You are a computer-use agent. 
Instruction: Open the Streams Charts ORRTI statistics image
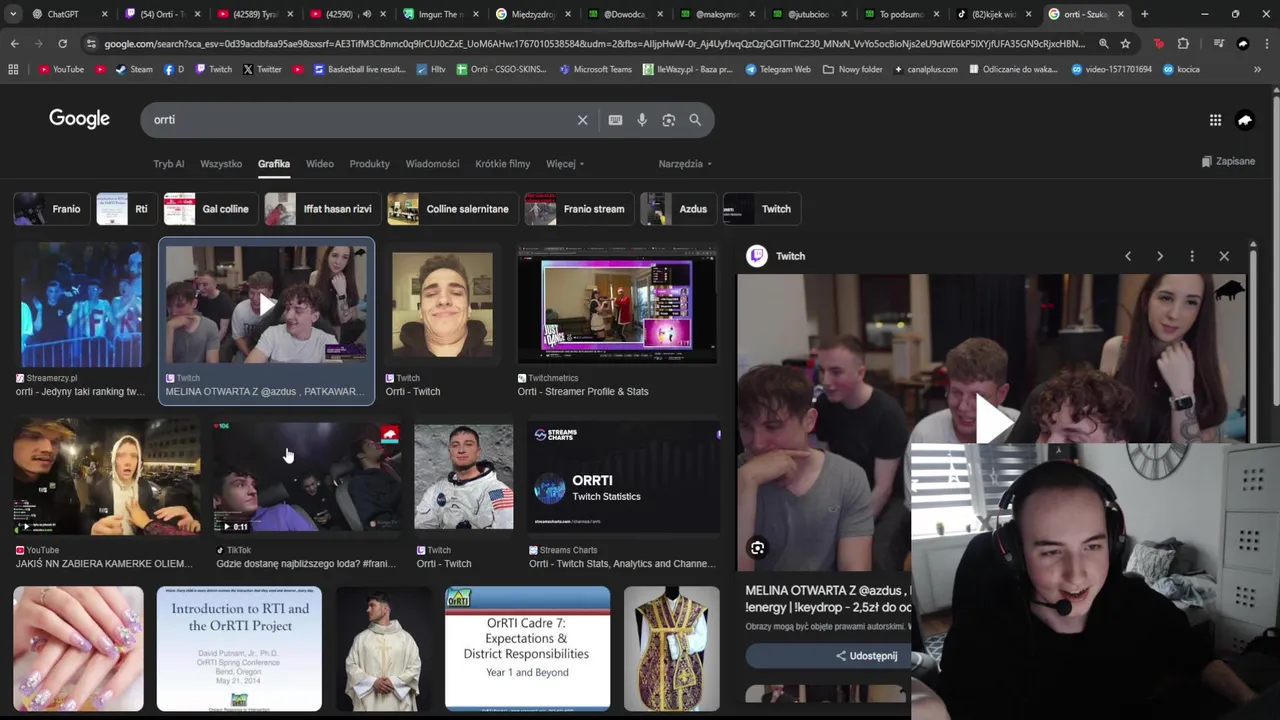click(623, 477)
